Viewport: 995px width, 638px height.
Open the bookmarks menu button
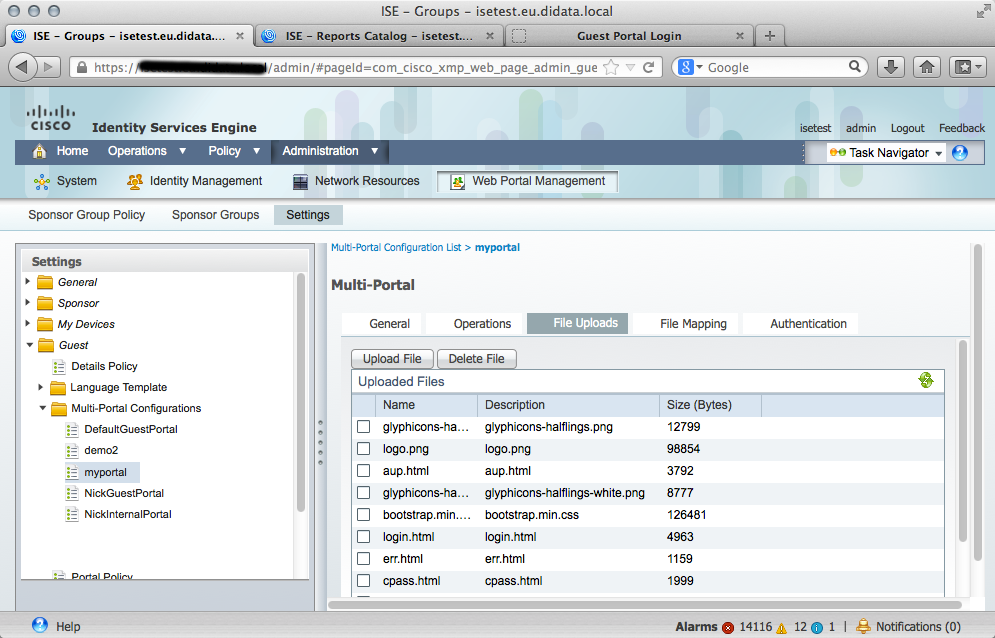[968, 67]
